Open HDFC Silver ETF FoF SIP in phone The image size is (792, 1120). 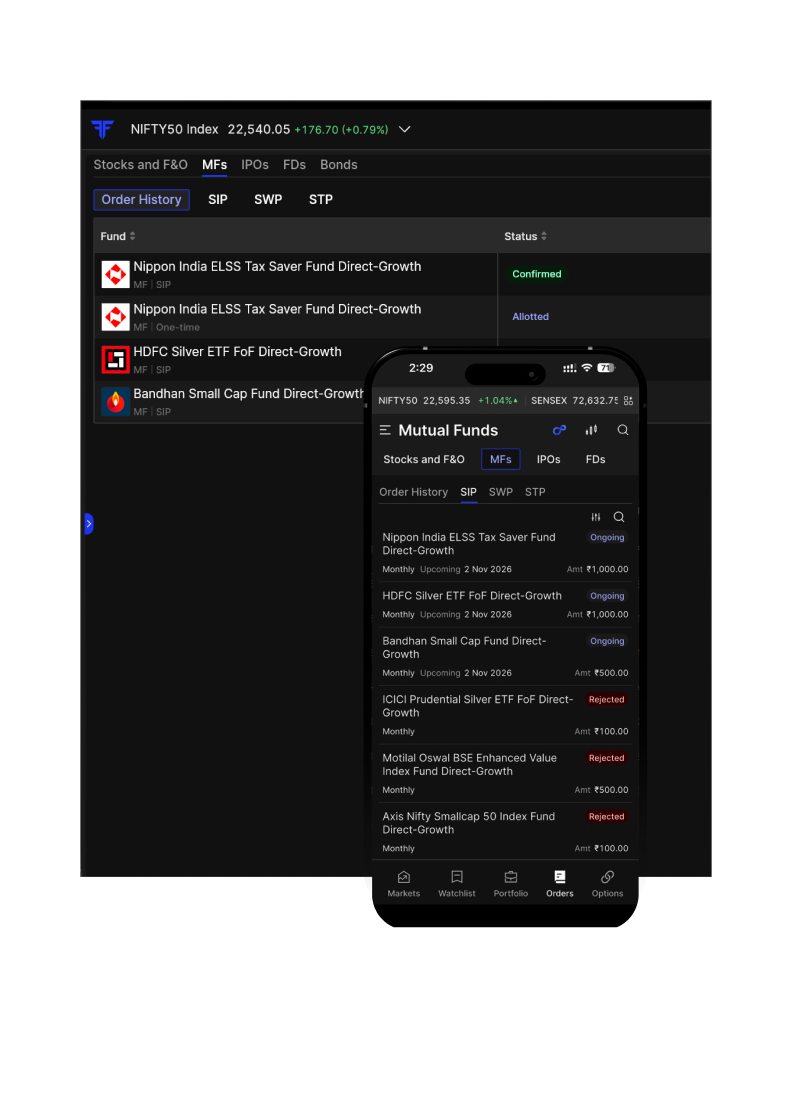(506, 605)
